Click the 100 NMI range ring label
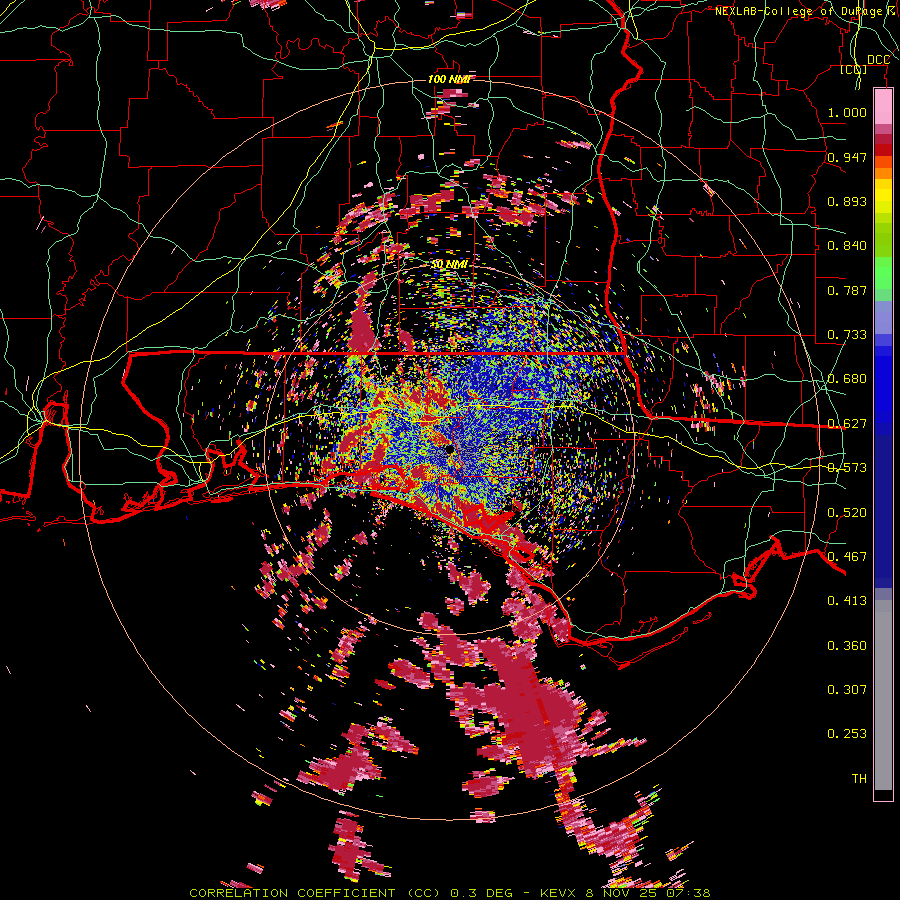 tap(449, 79)
